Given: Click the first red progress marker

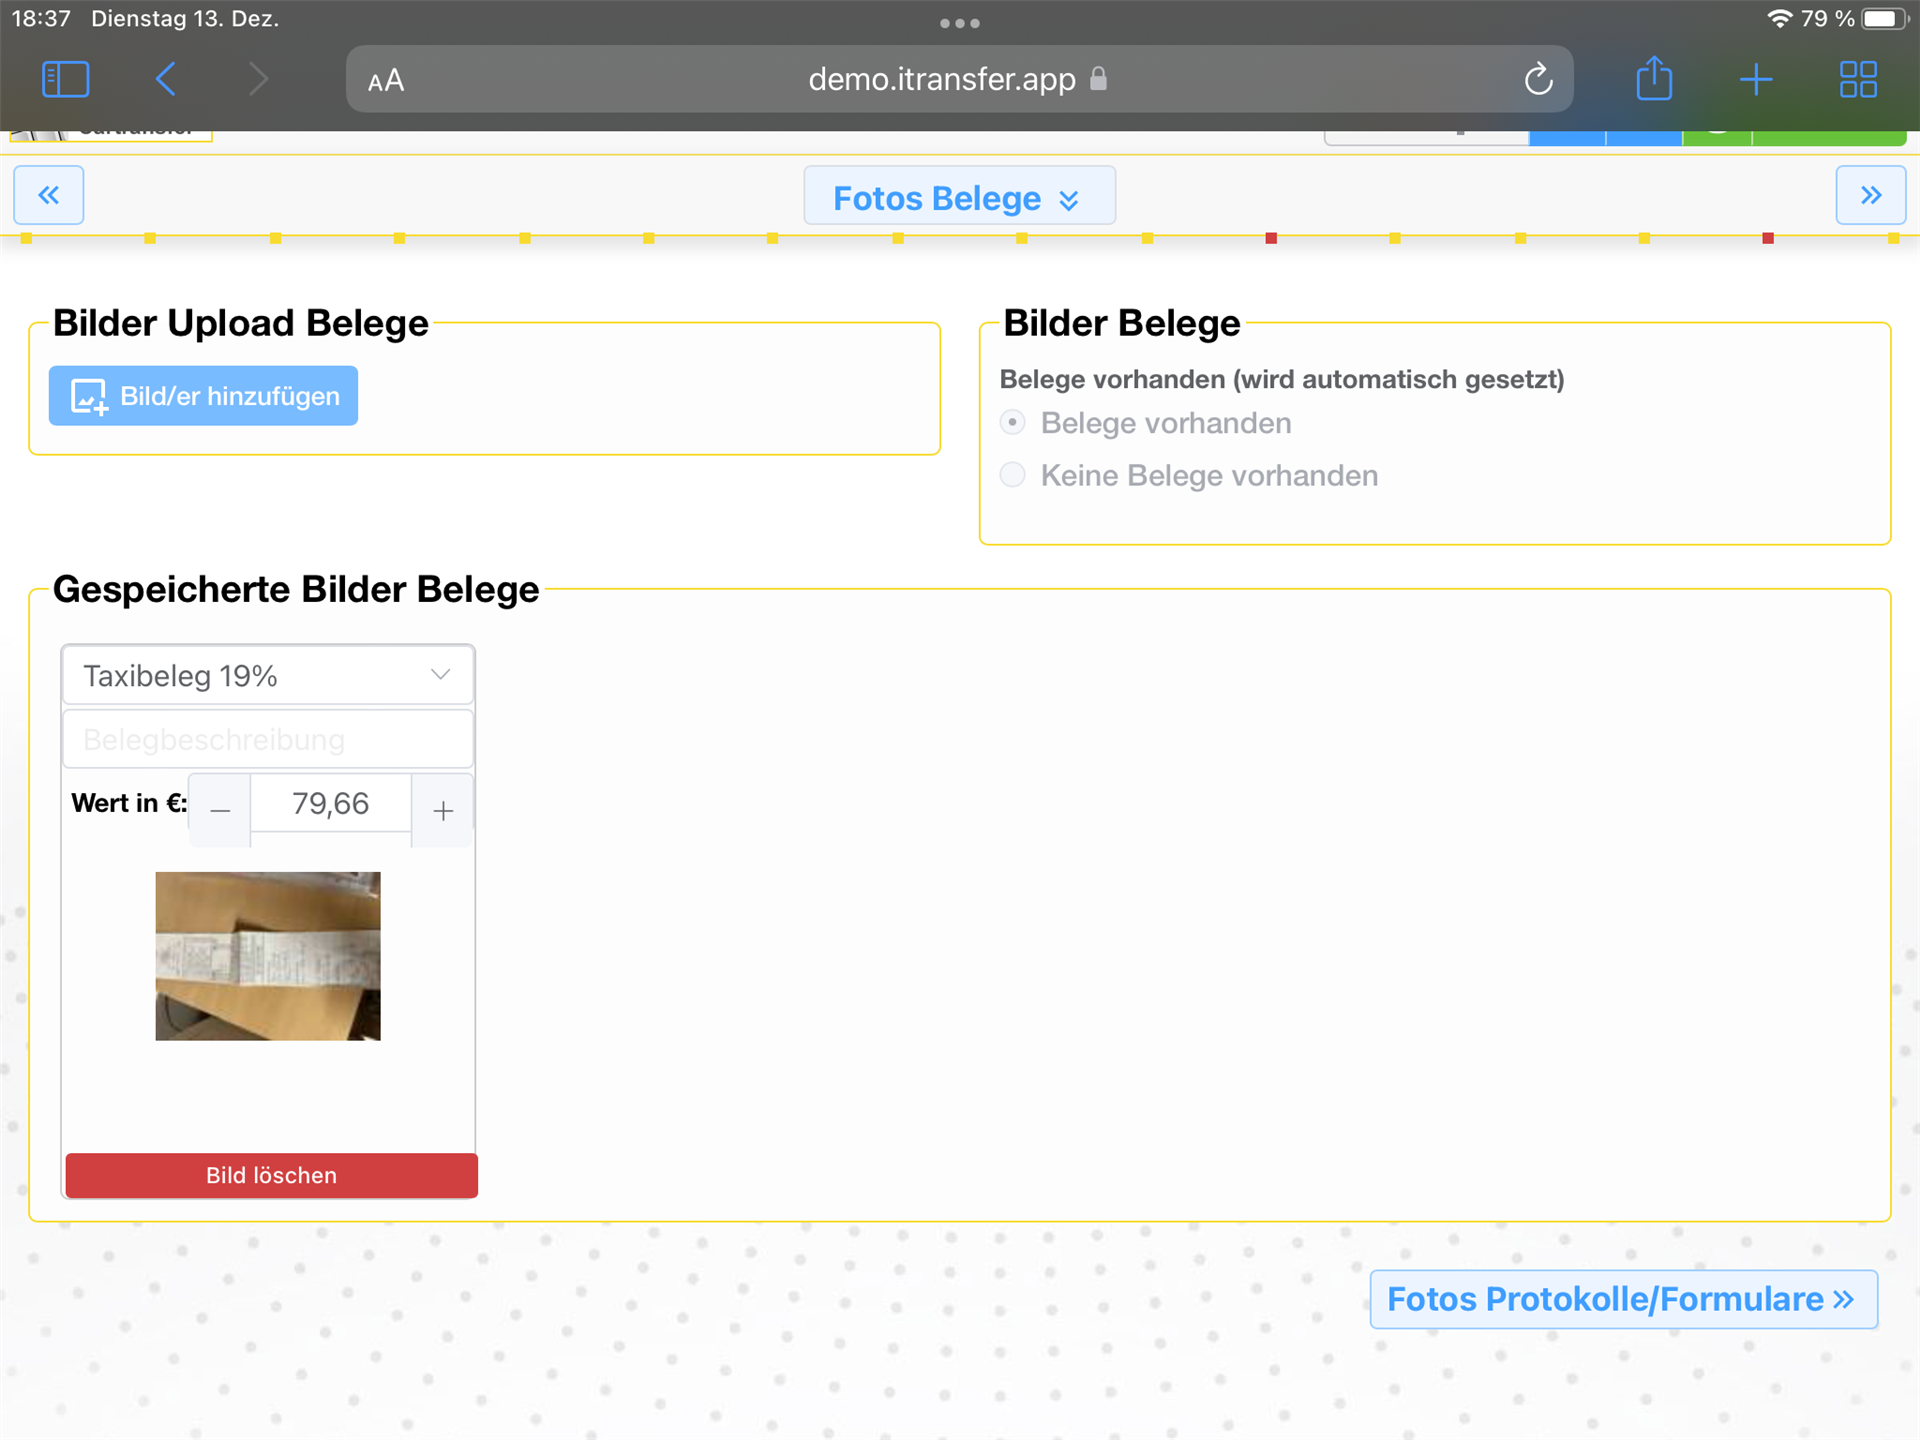Looking at the screenshot, I should 1271,238.
